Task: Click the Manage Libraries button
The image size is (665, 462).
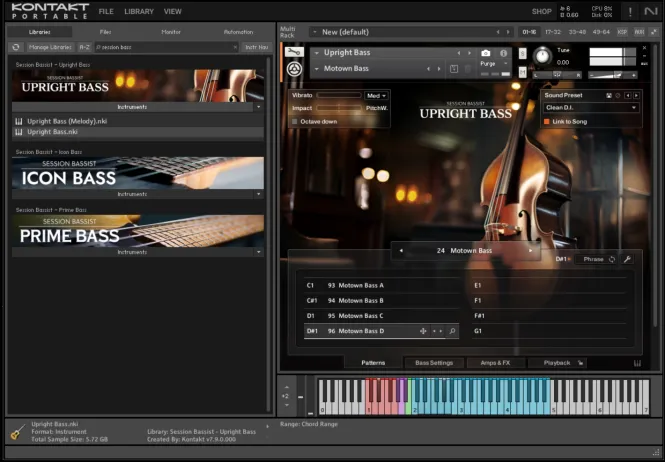Action: click(50, 47)
